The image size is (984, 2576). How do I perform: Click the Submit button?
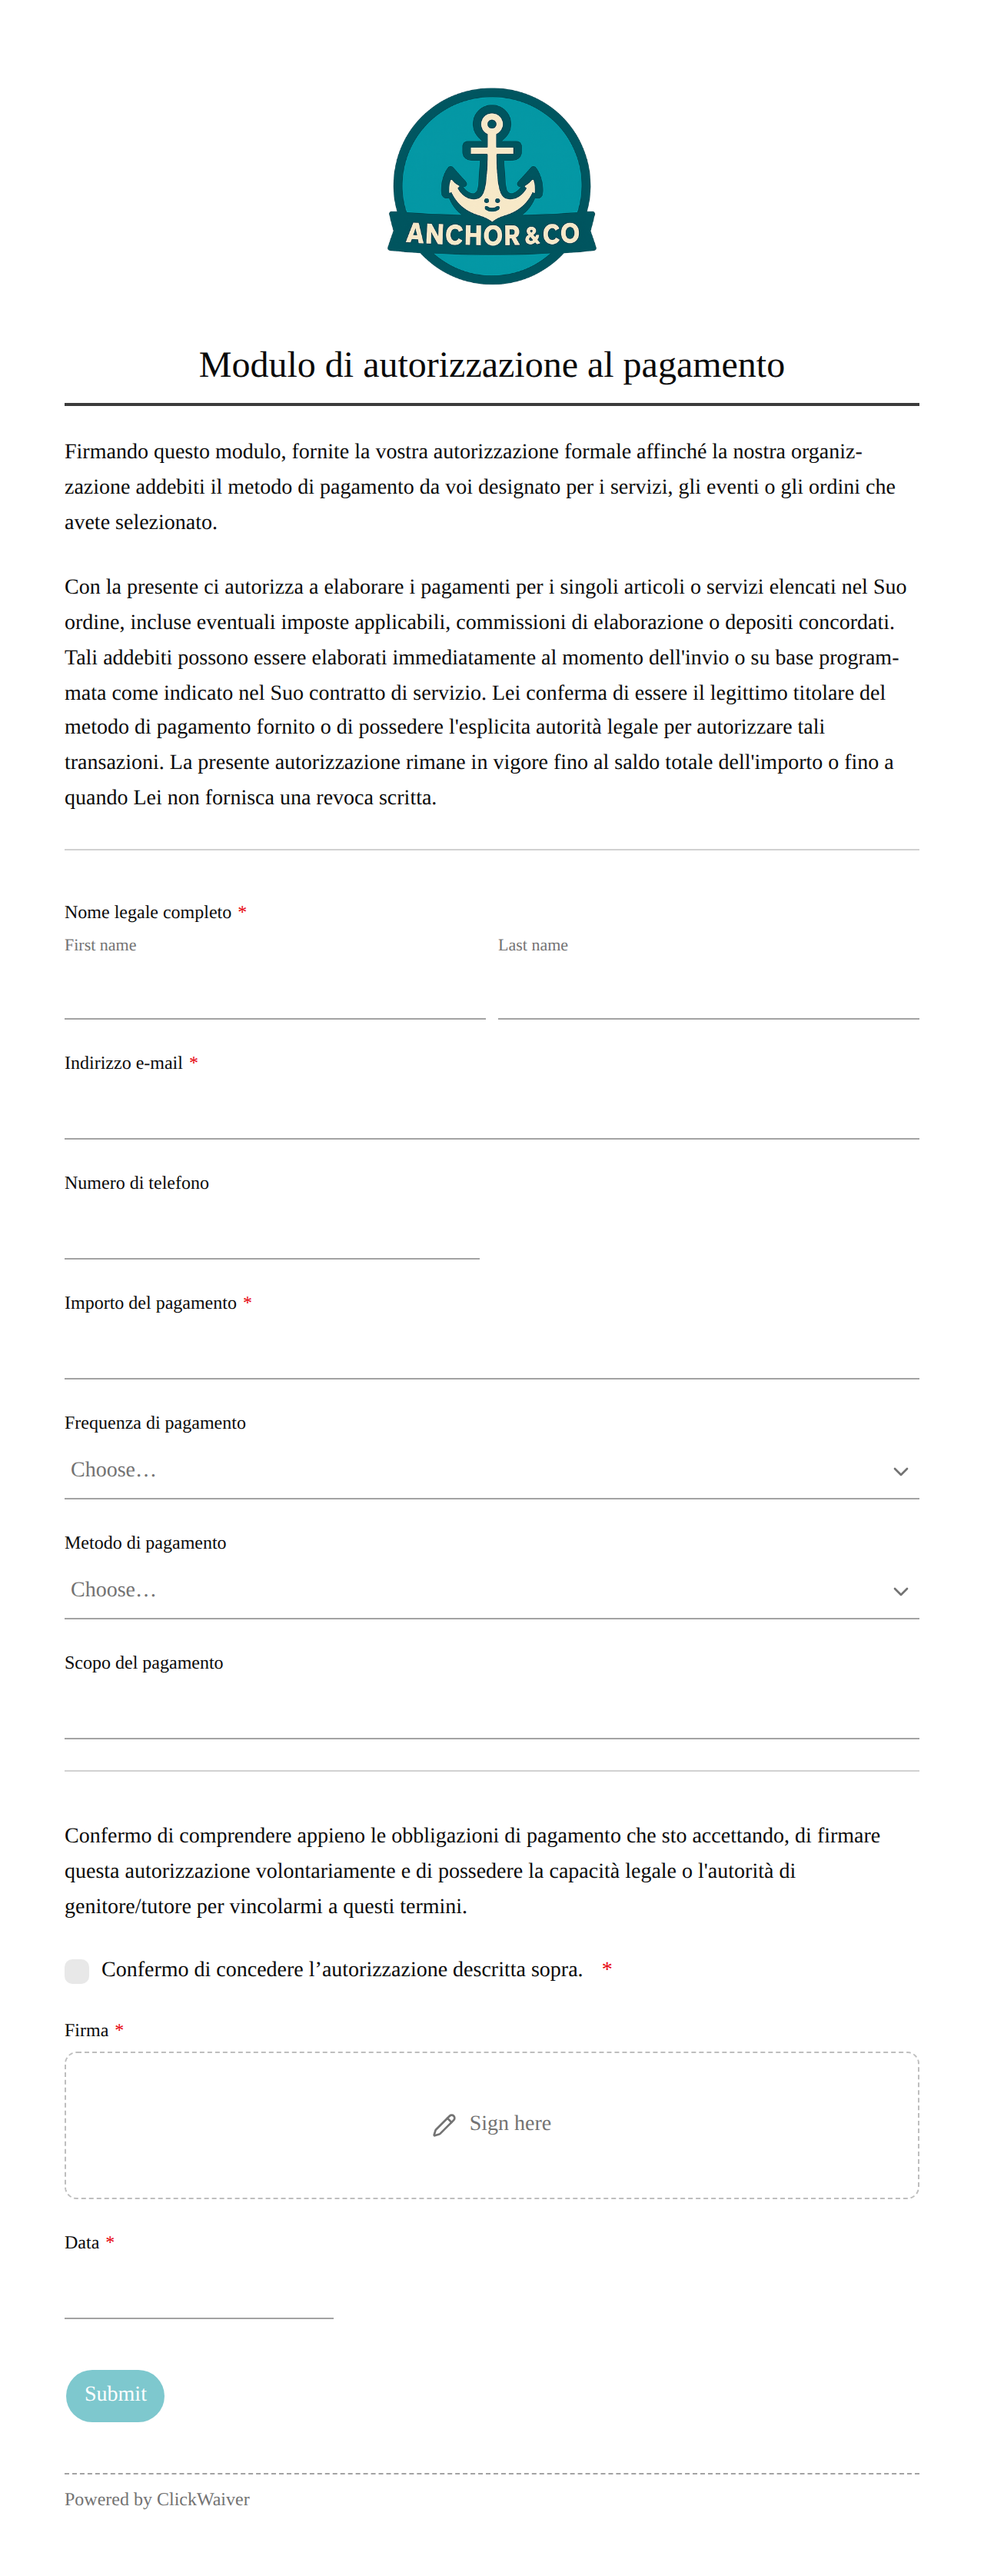coord(115,2394)
